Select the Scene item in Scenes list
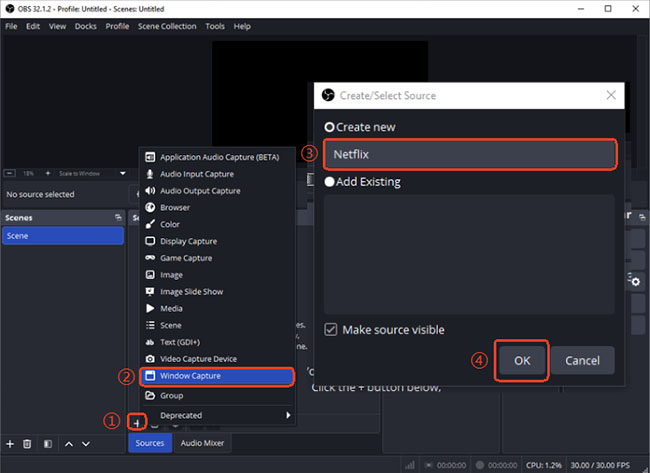The image size is (650, 473). pyautogui.click(x=63, y=235)
